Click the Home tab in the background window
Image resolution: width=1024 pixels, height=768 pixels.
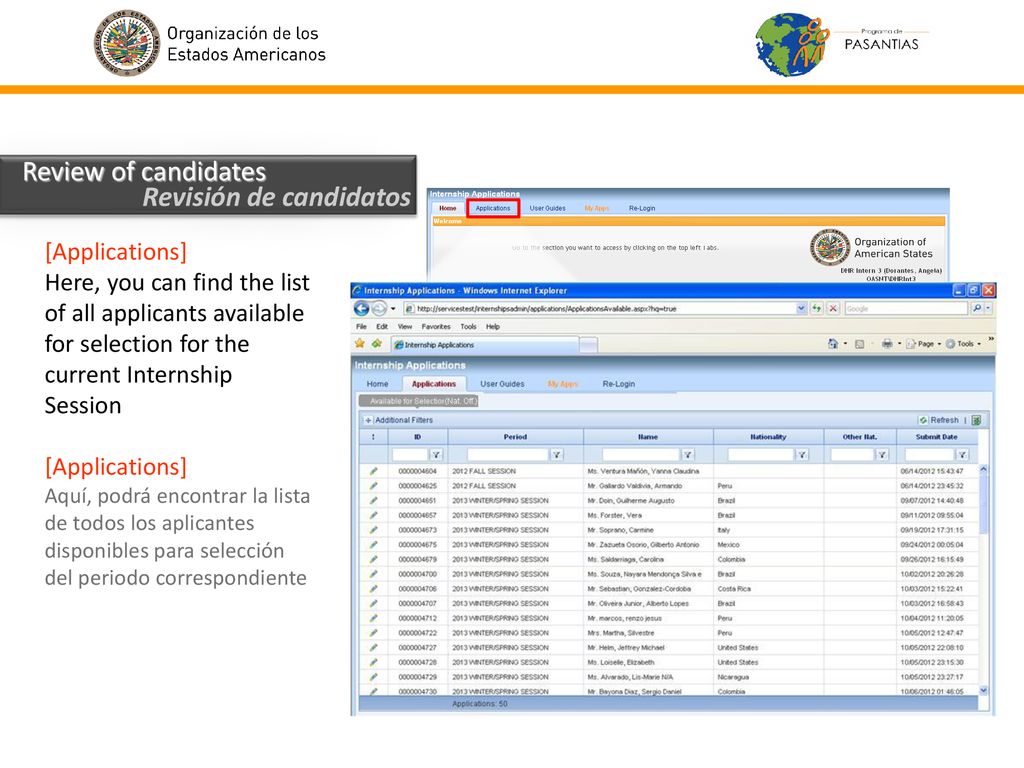447,208
